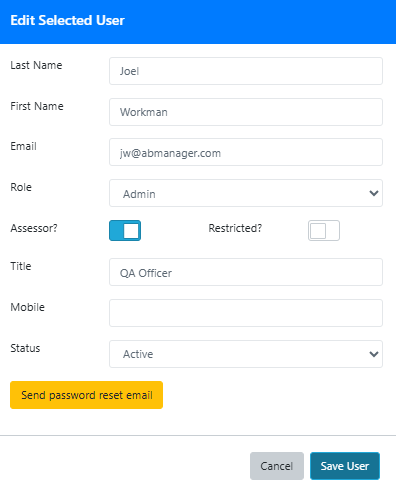The image size is (396, 491).
Task: Send password reset email
Action: [86, 395]
